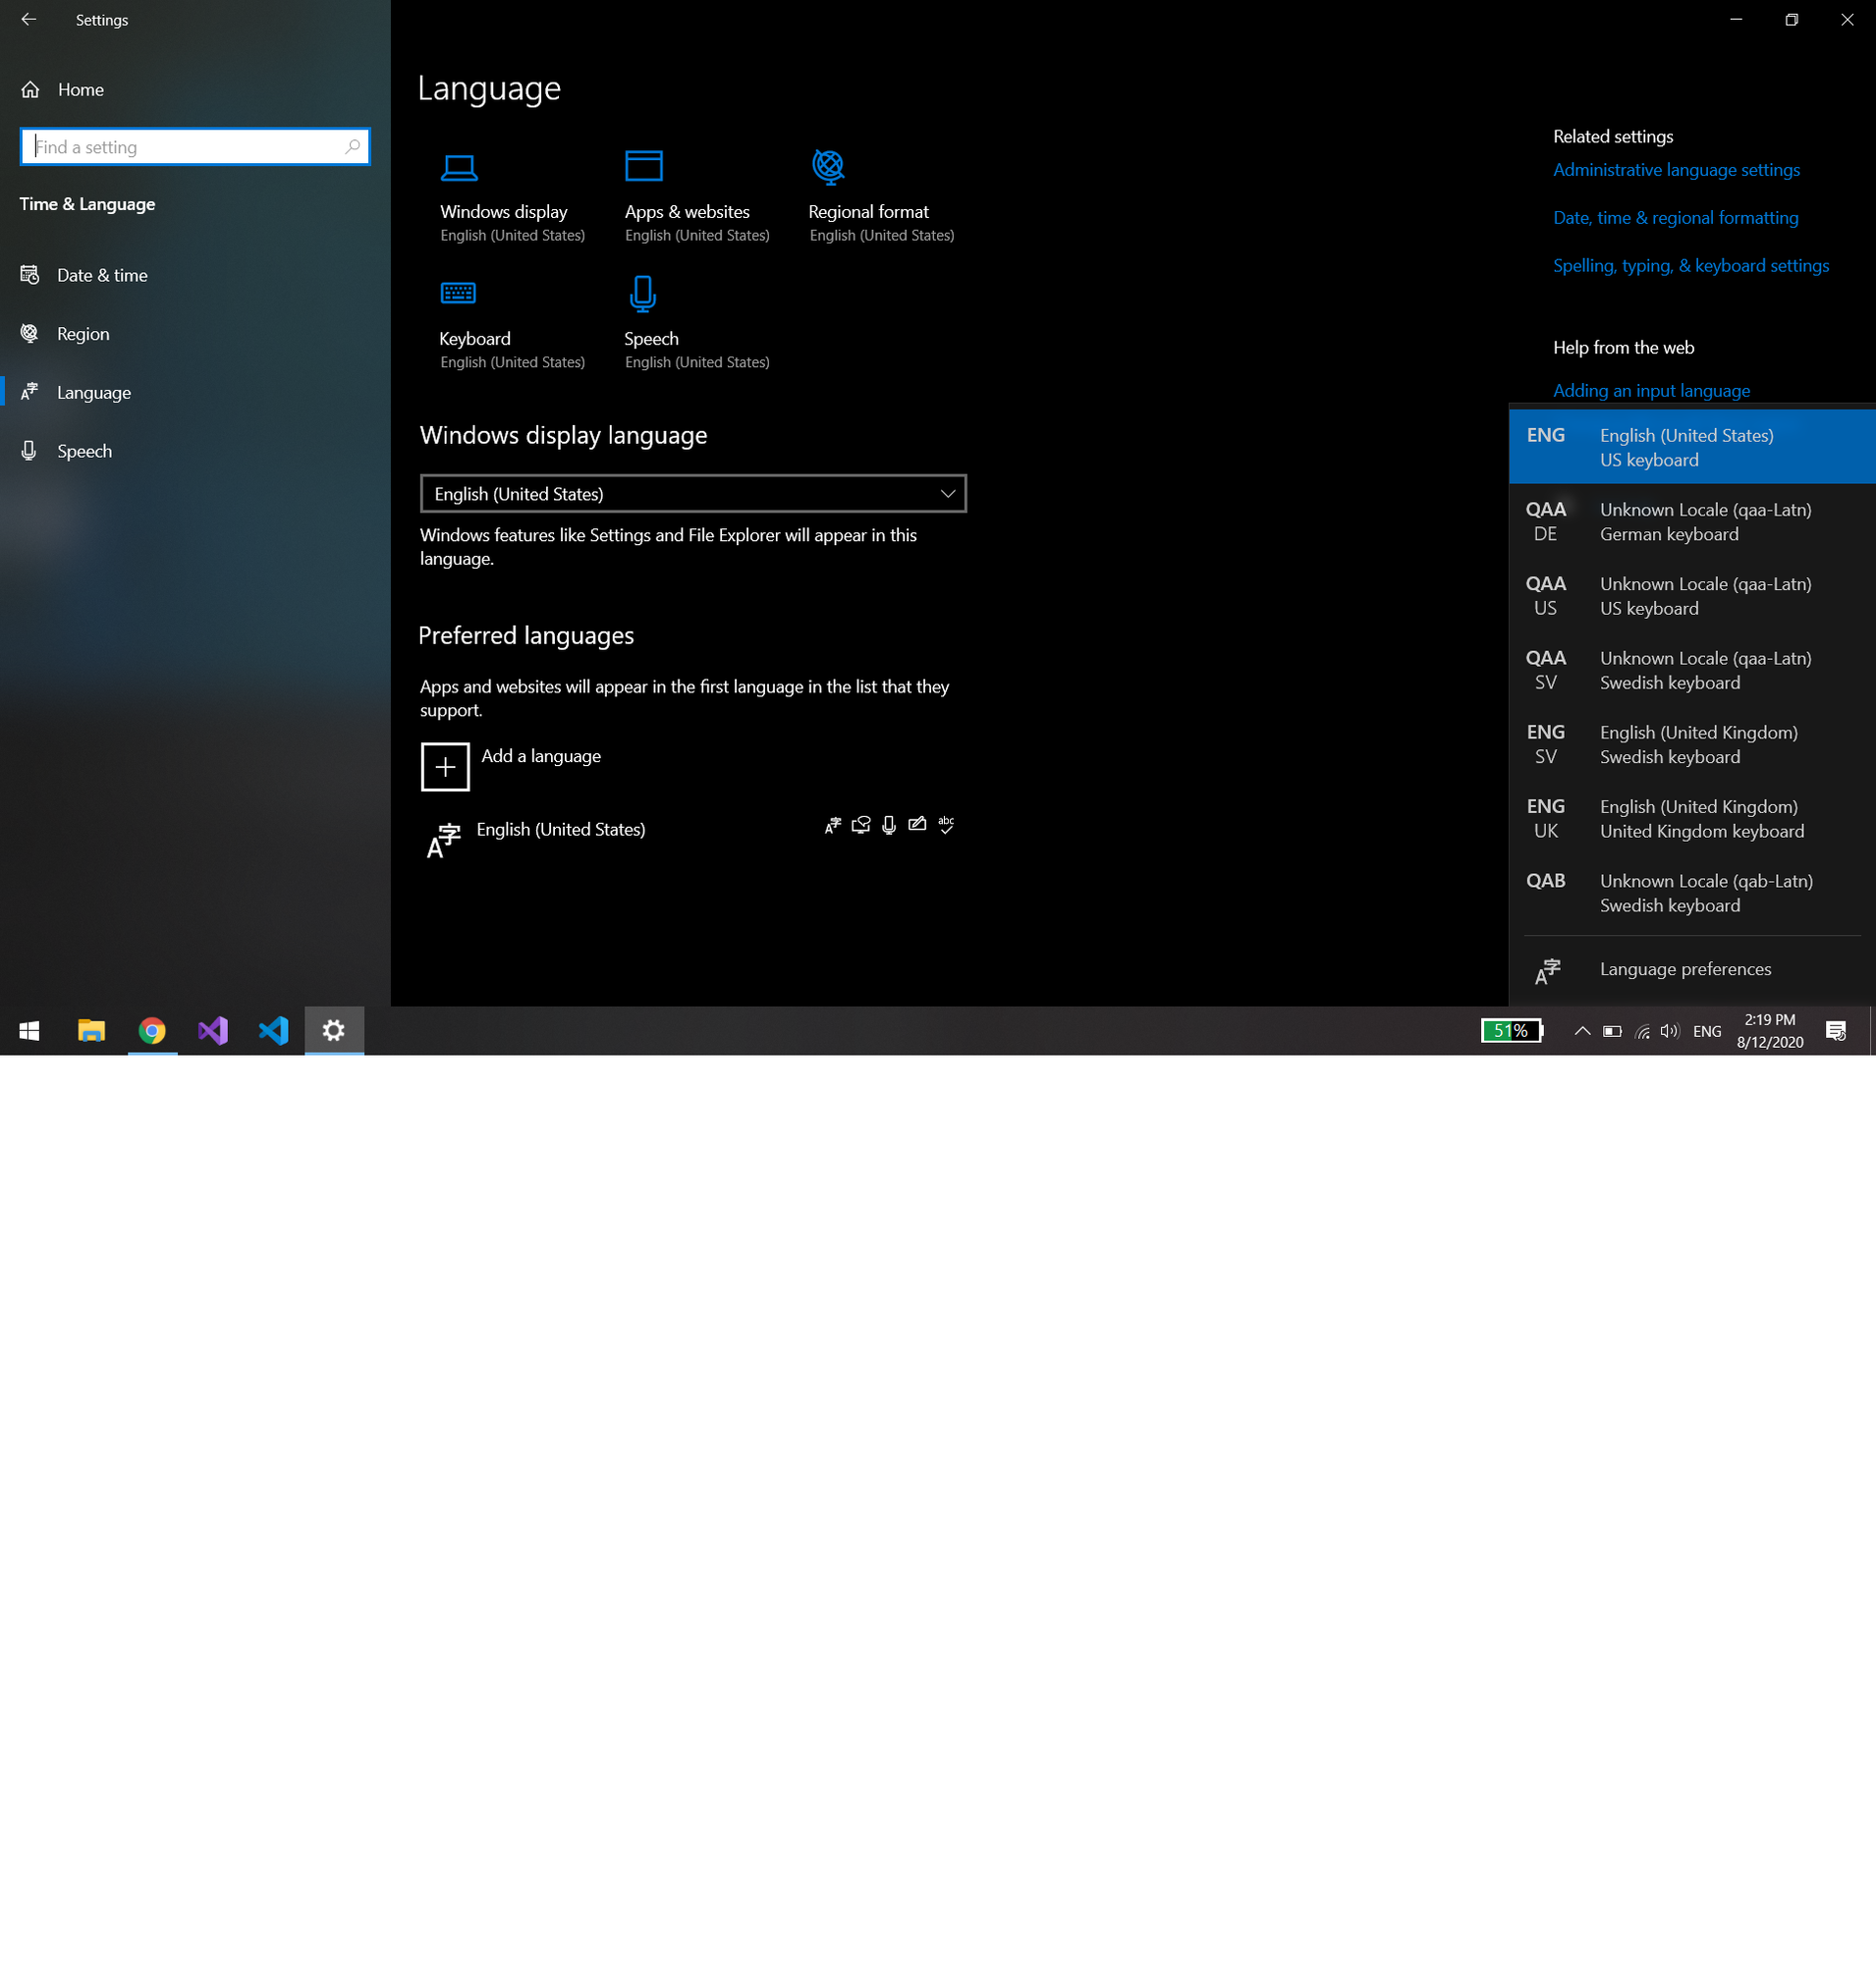Expand the Windows display language dropdown
This screenshot has width=1876, height=1964.
(x=946, y=493)
